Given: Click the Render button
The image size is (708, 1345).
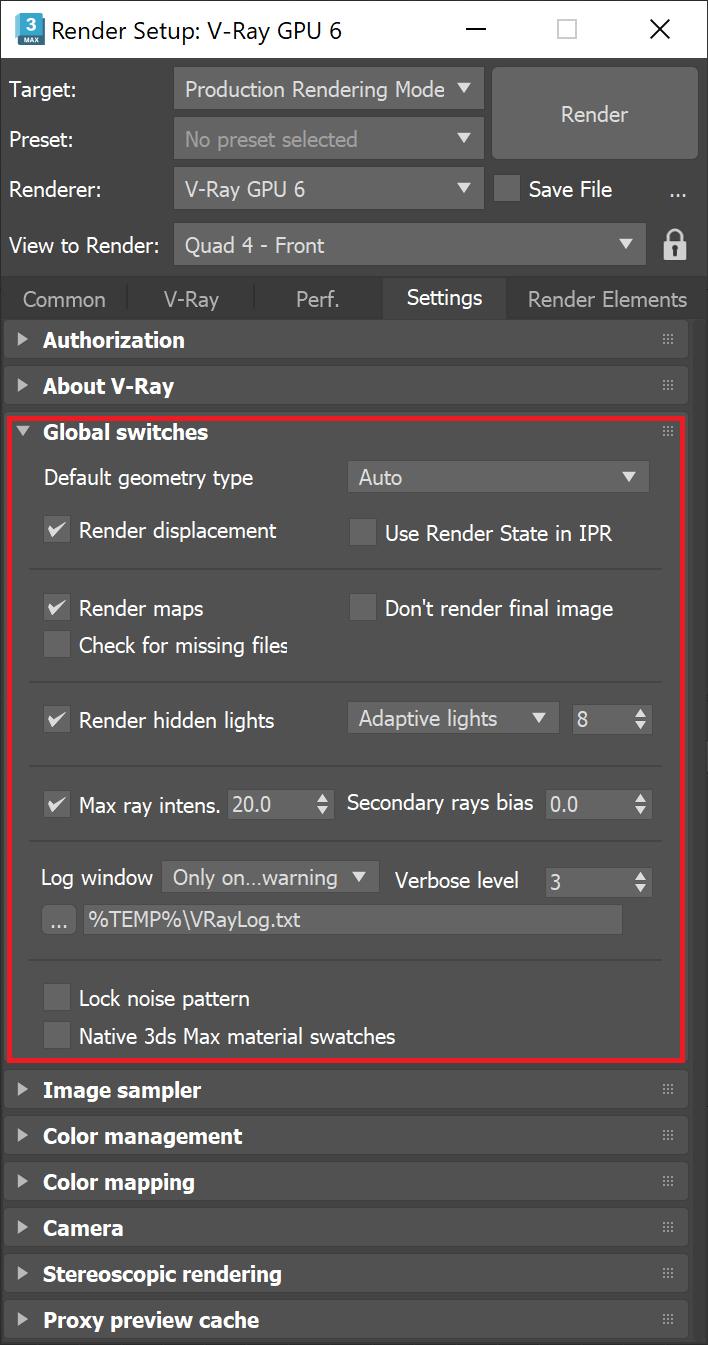Looking at the screenshot, I should 594,114.
